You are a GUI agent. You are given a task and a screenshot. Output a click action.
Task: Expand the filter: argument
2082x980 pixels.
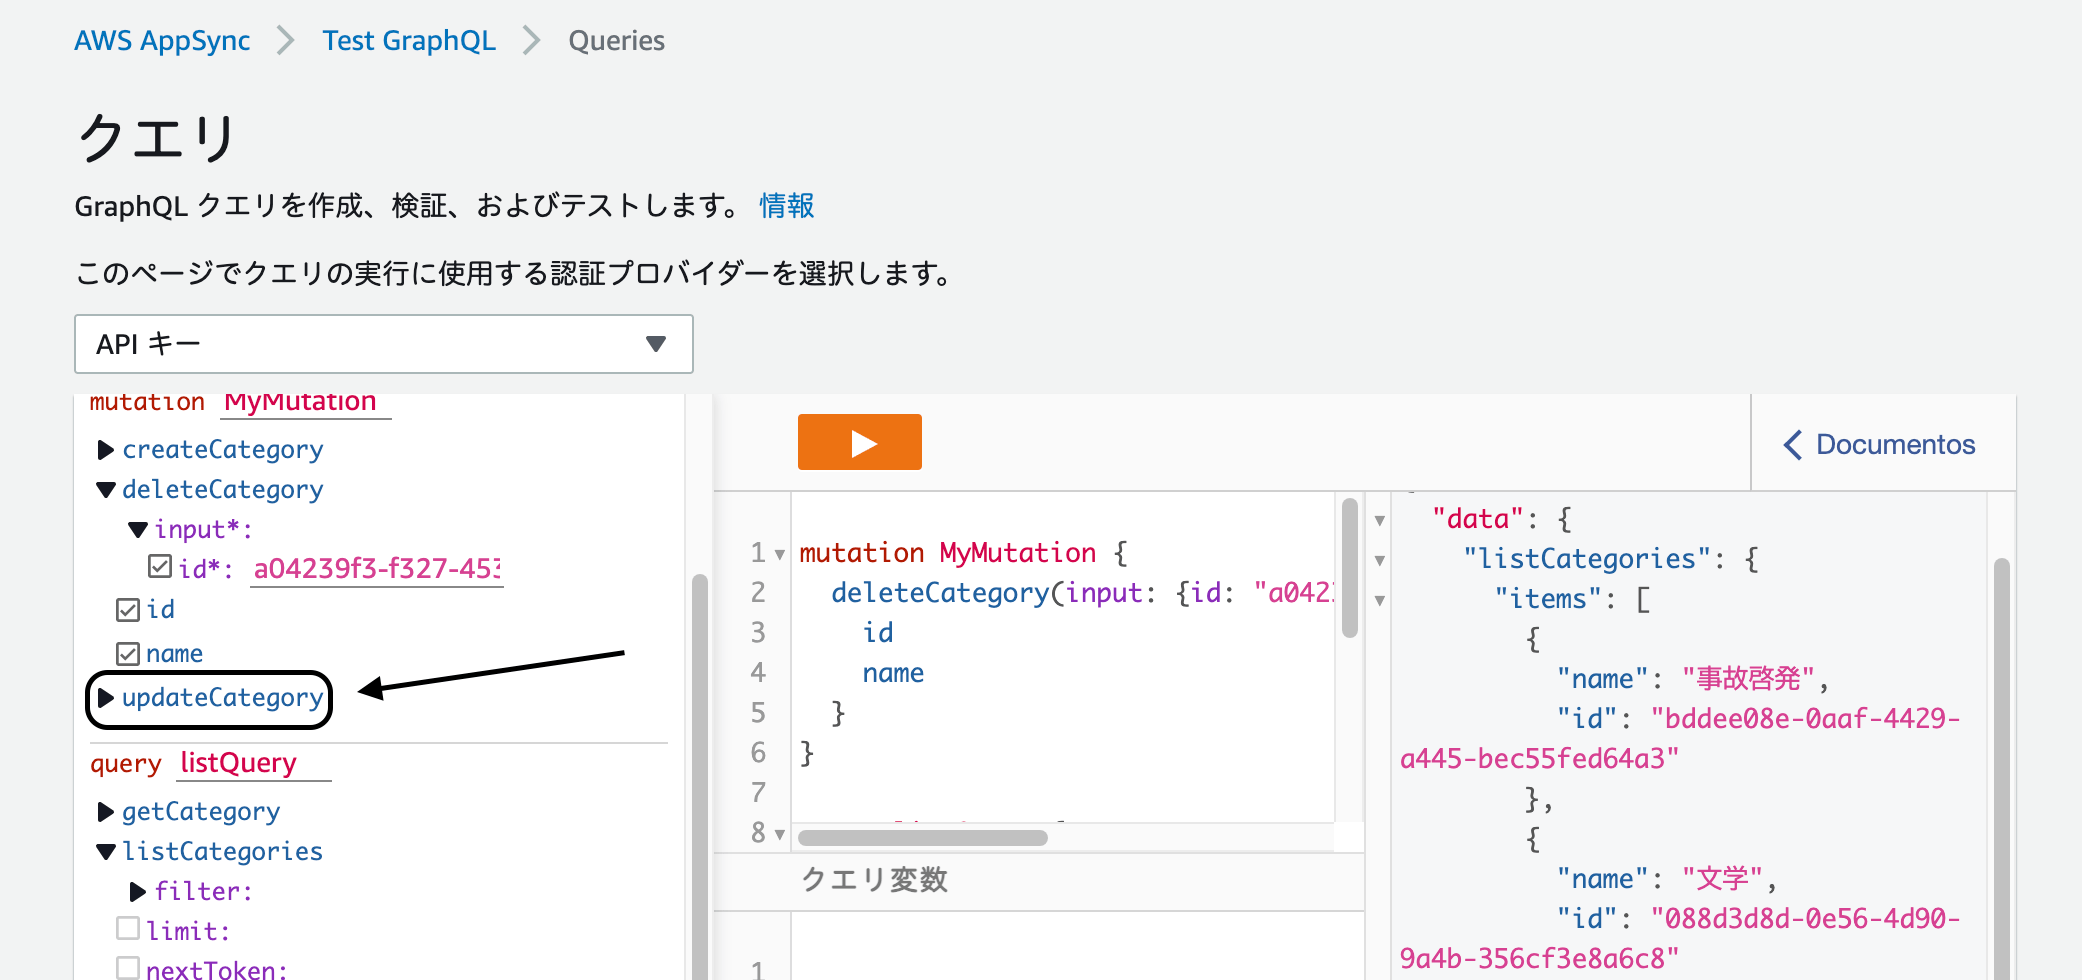coord(138,892)
